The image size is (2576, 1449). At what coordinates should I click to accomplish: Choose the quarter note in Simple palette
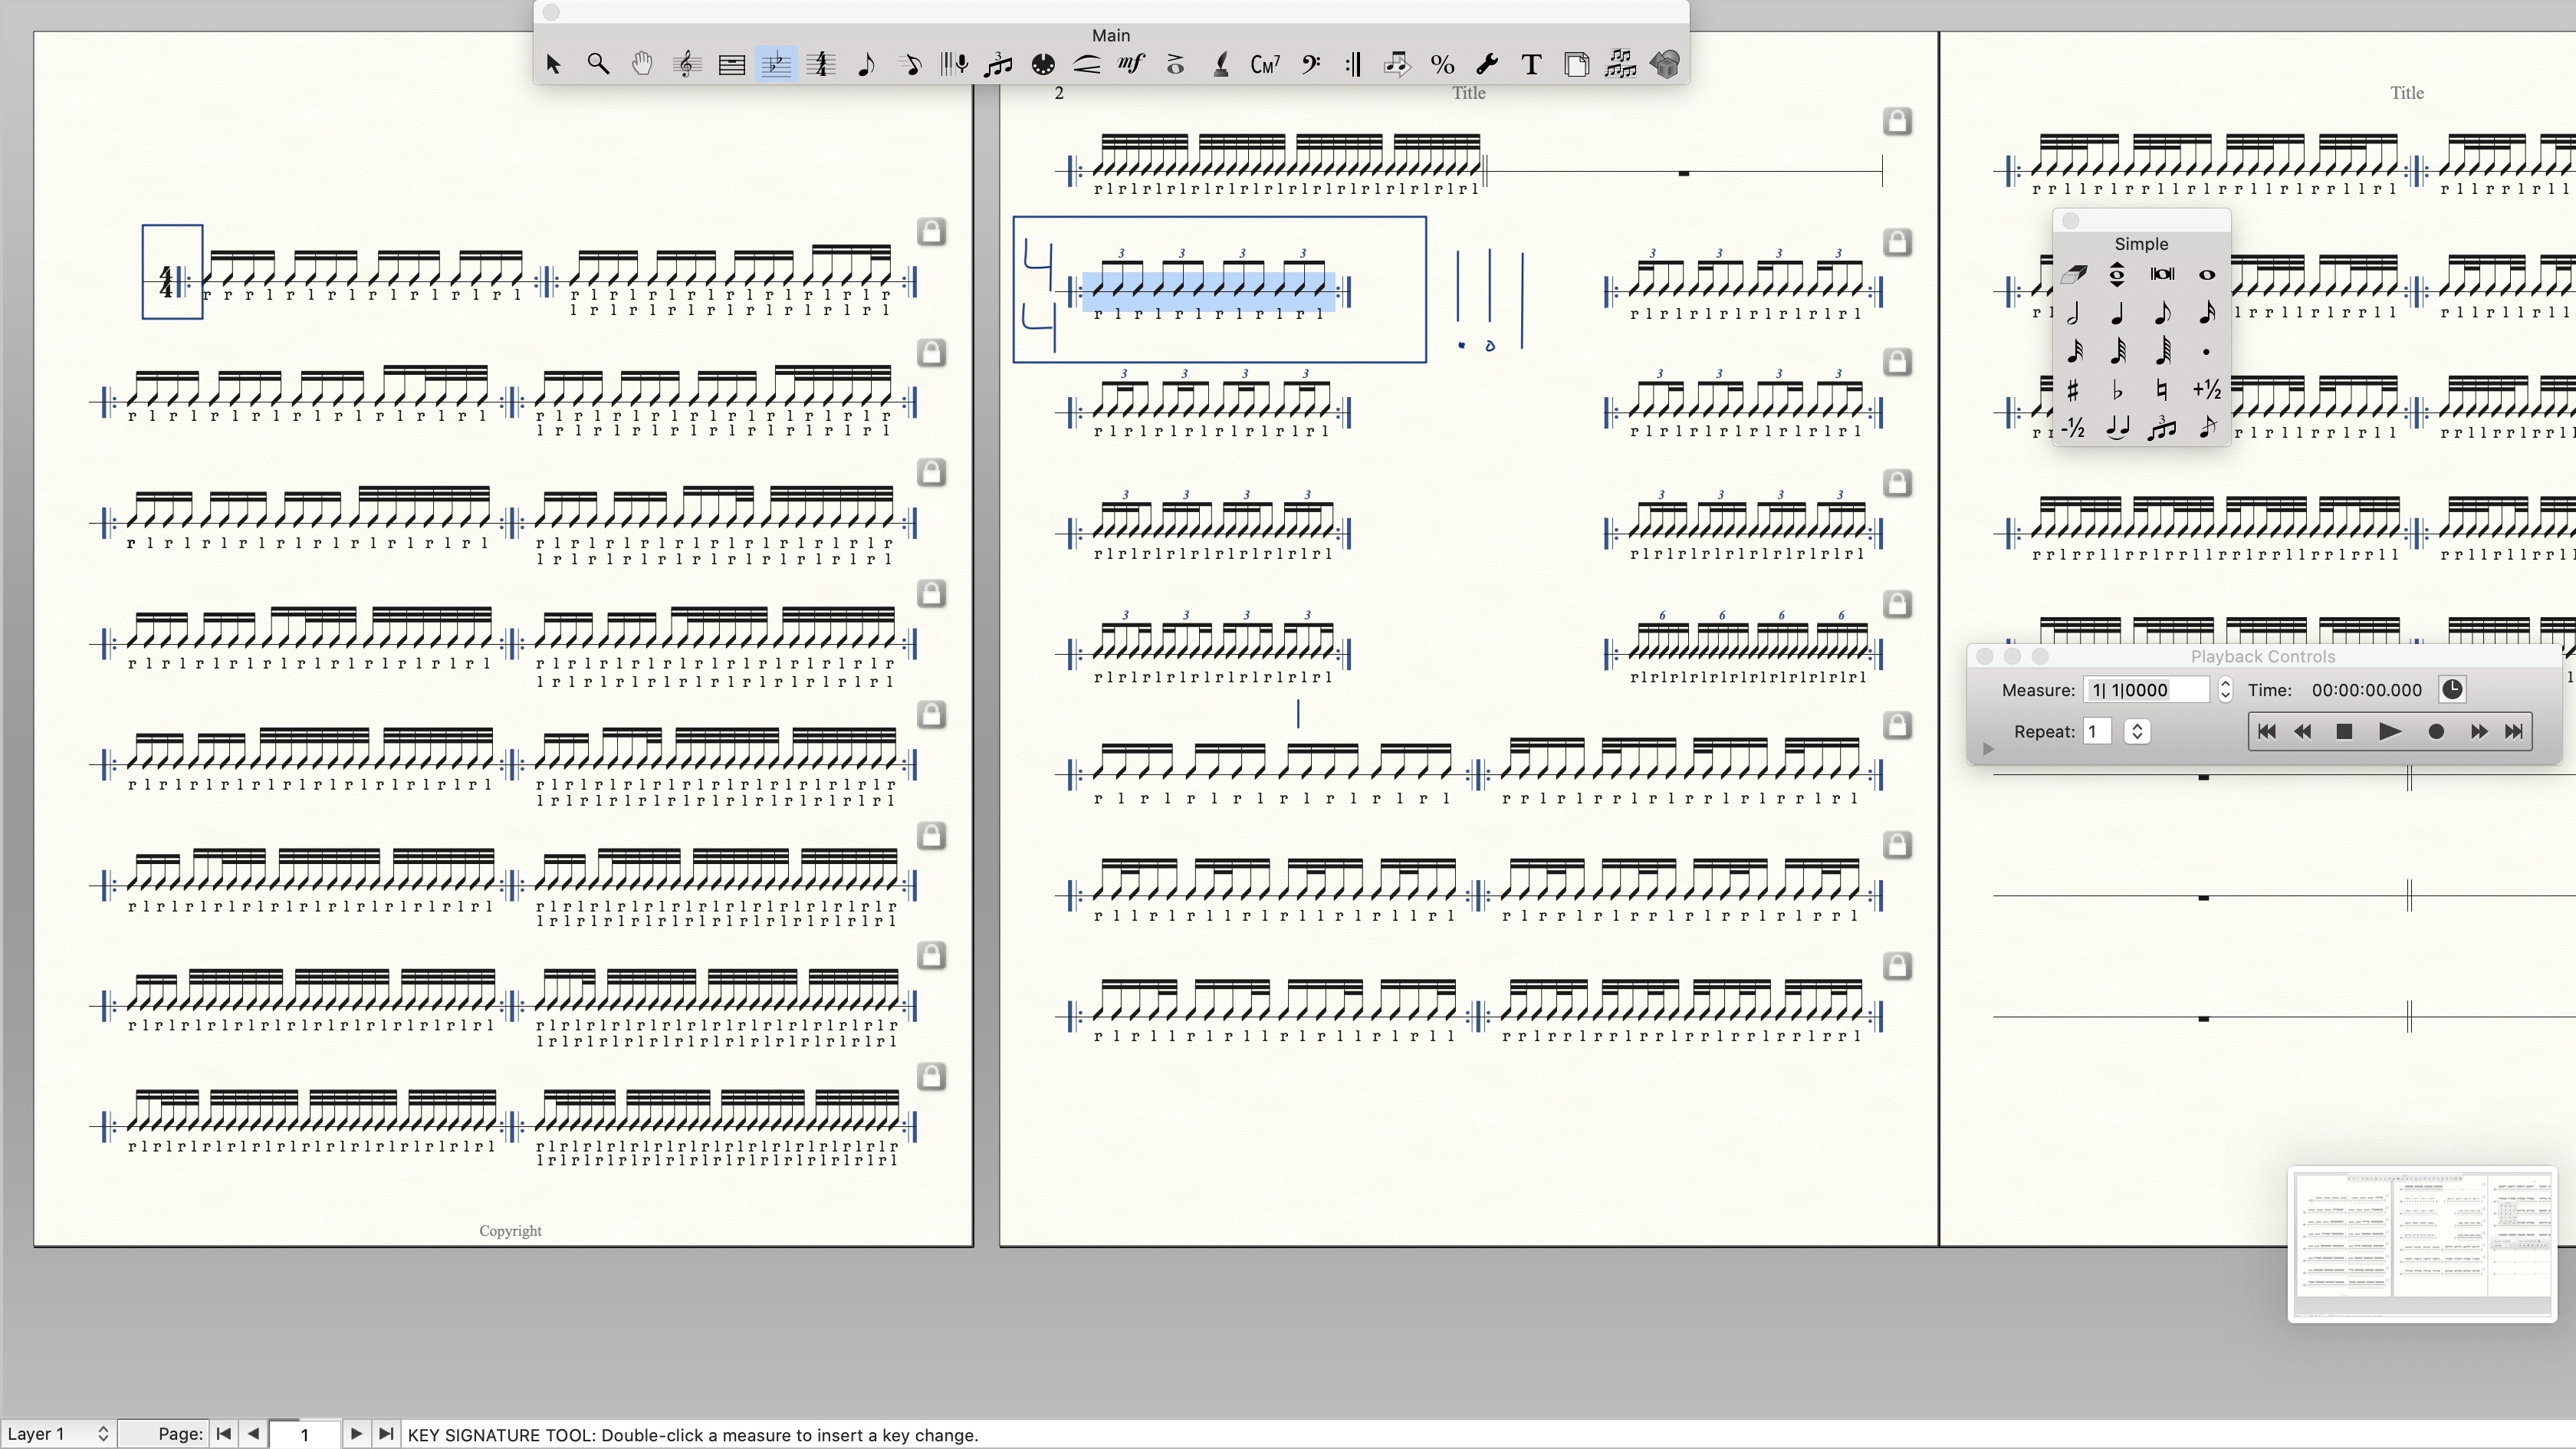[x=2117, y=314]
